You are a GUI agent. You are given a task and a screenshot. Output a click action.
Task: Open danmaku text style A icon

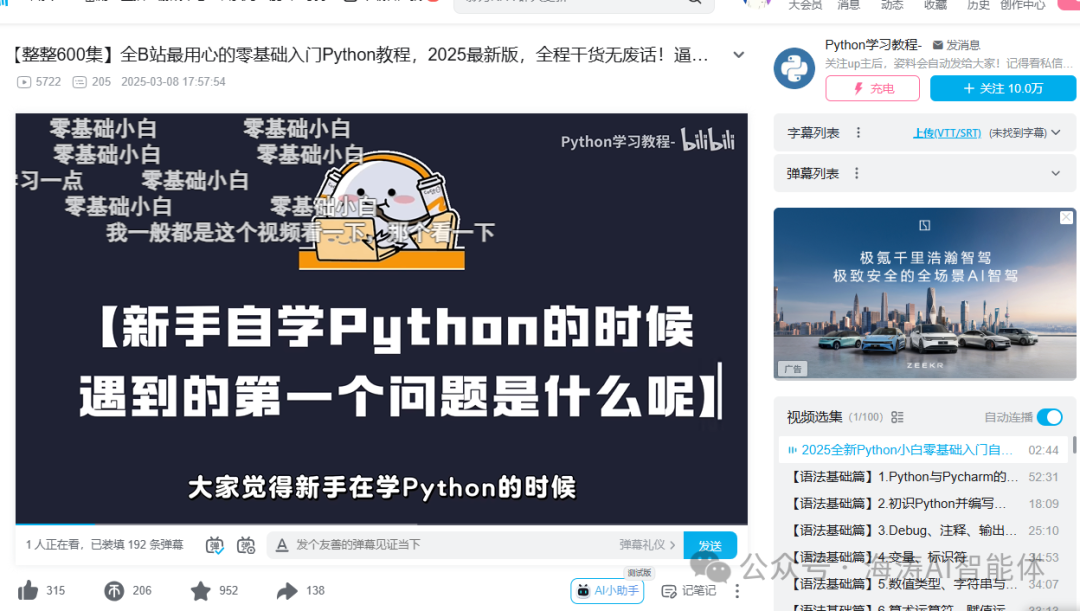click(x=282, y=545)
